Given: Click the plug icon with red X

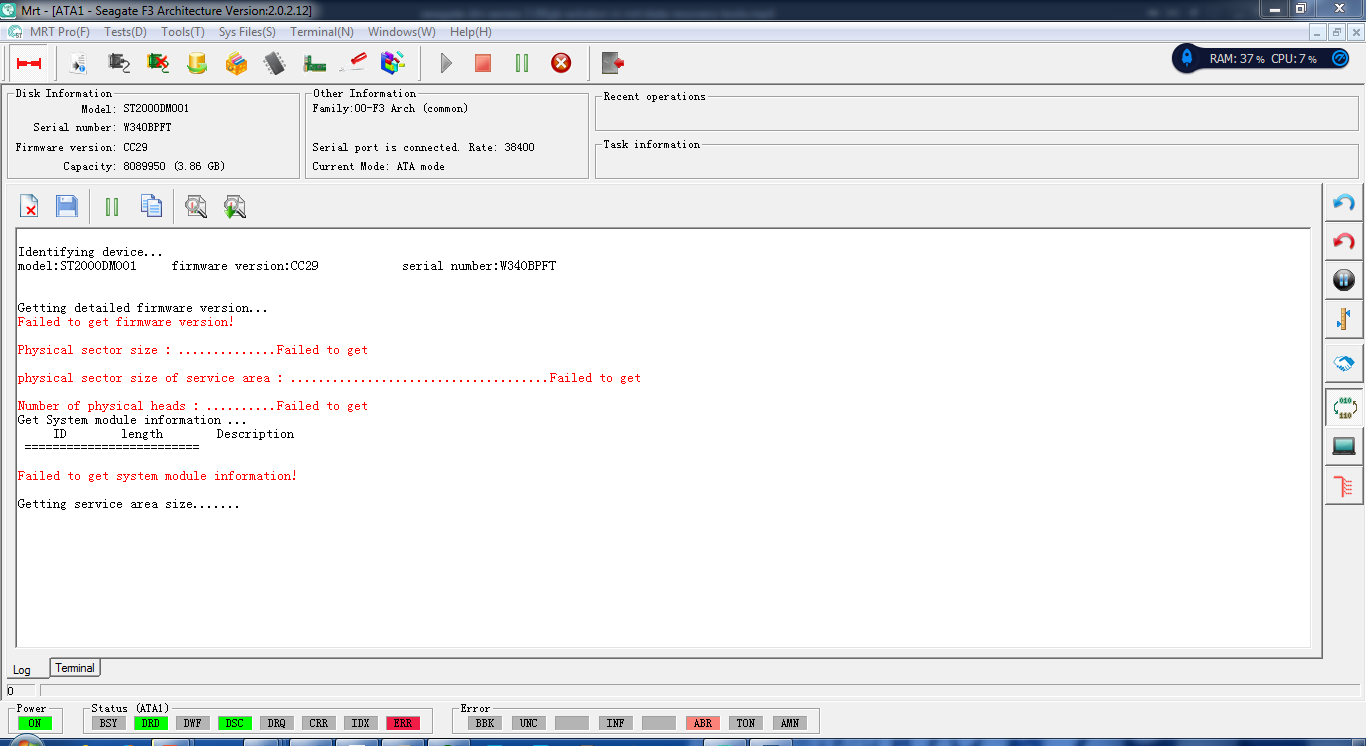Looking at the screenshot, I should coord(158,63).
